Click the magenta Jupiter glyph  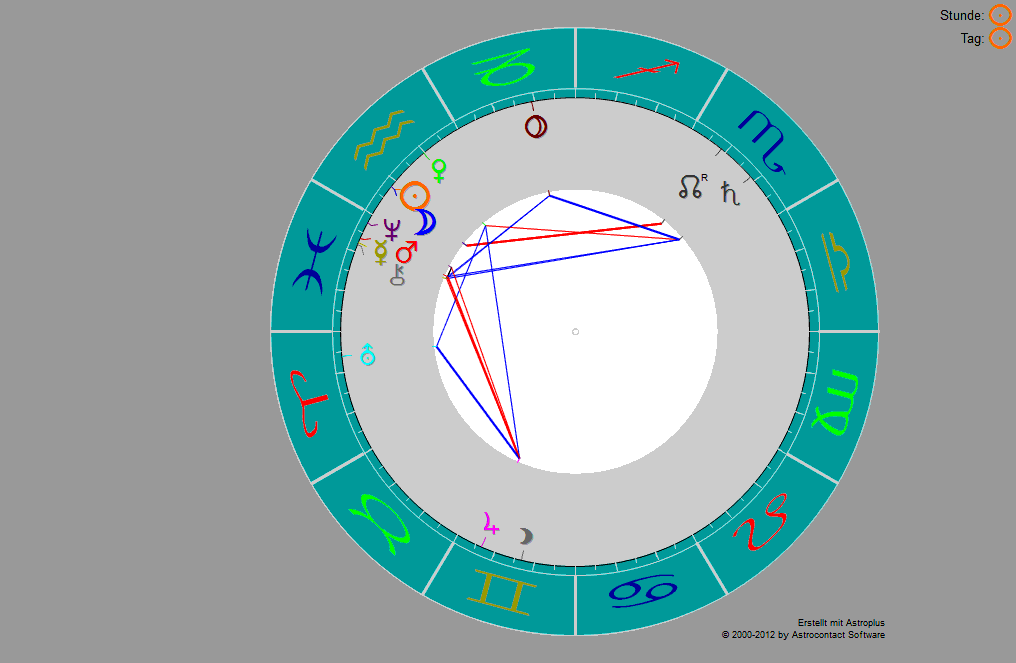coord(490,523)
